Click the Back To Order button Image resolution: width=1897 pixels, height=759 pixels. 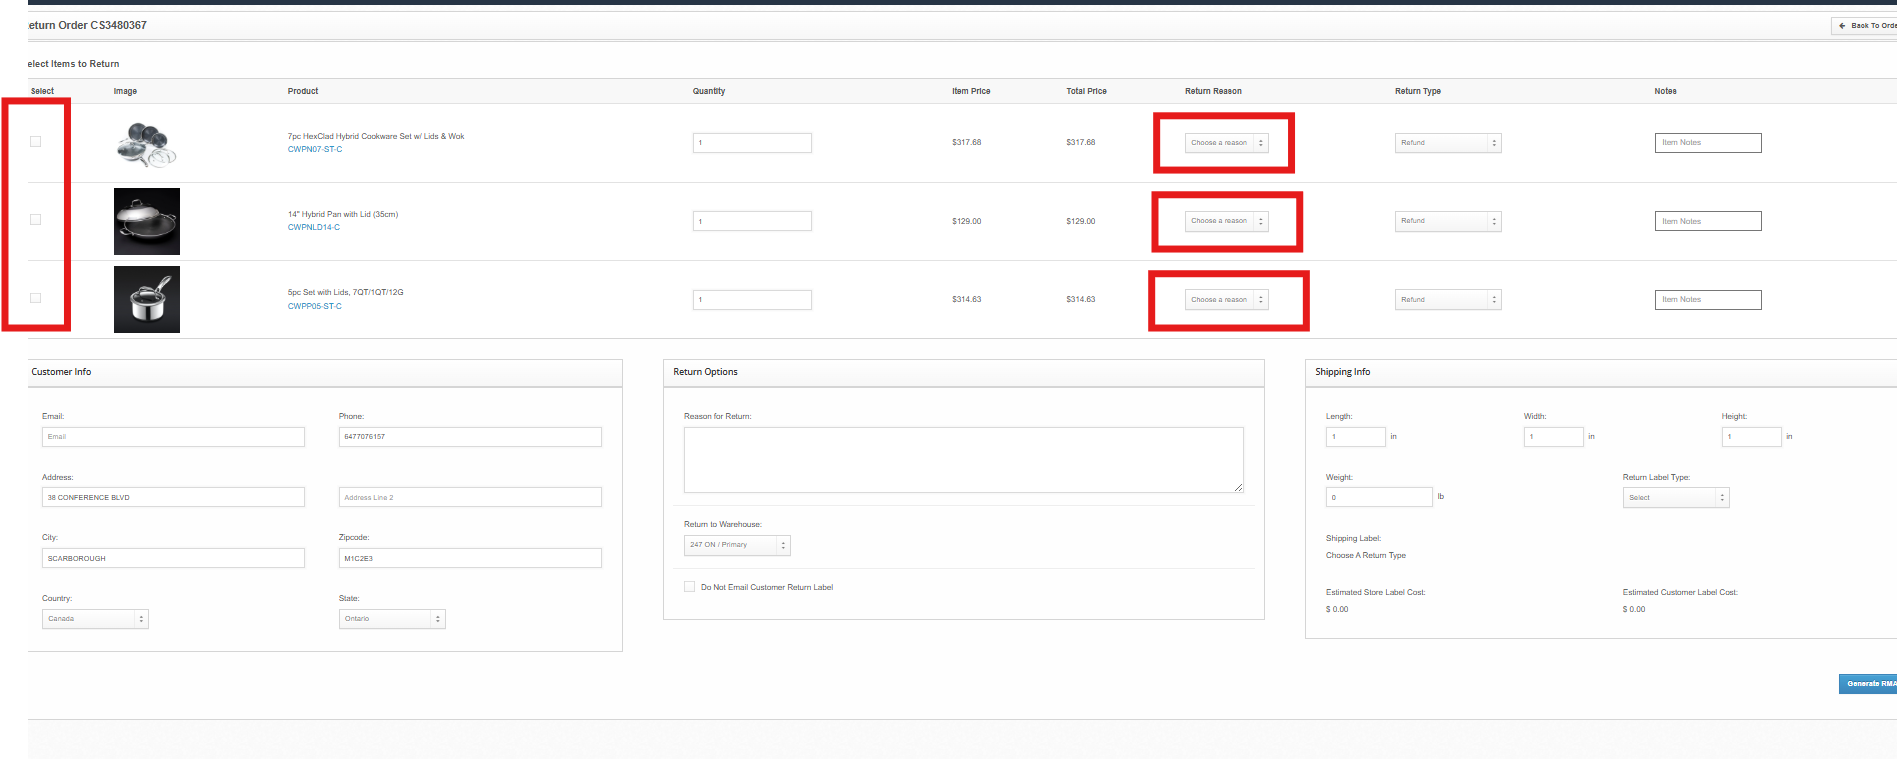(x=1865, y=26)
